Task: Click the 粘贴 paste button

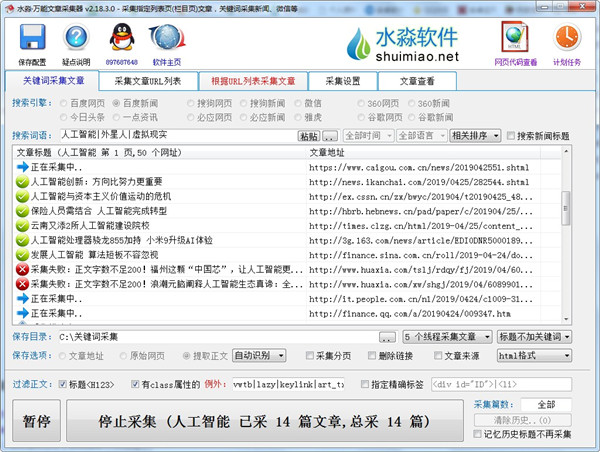Action: coord(309,136)
